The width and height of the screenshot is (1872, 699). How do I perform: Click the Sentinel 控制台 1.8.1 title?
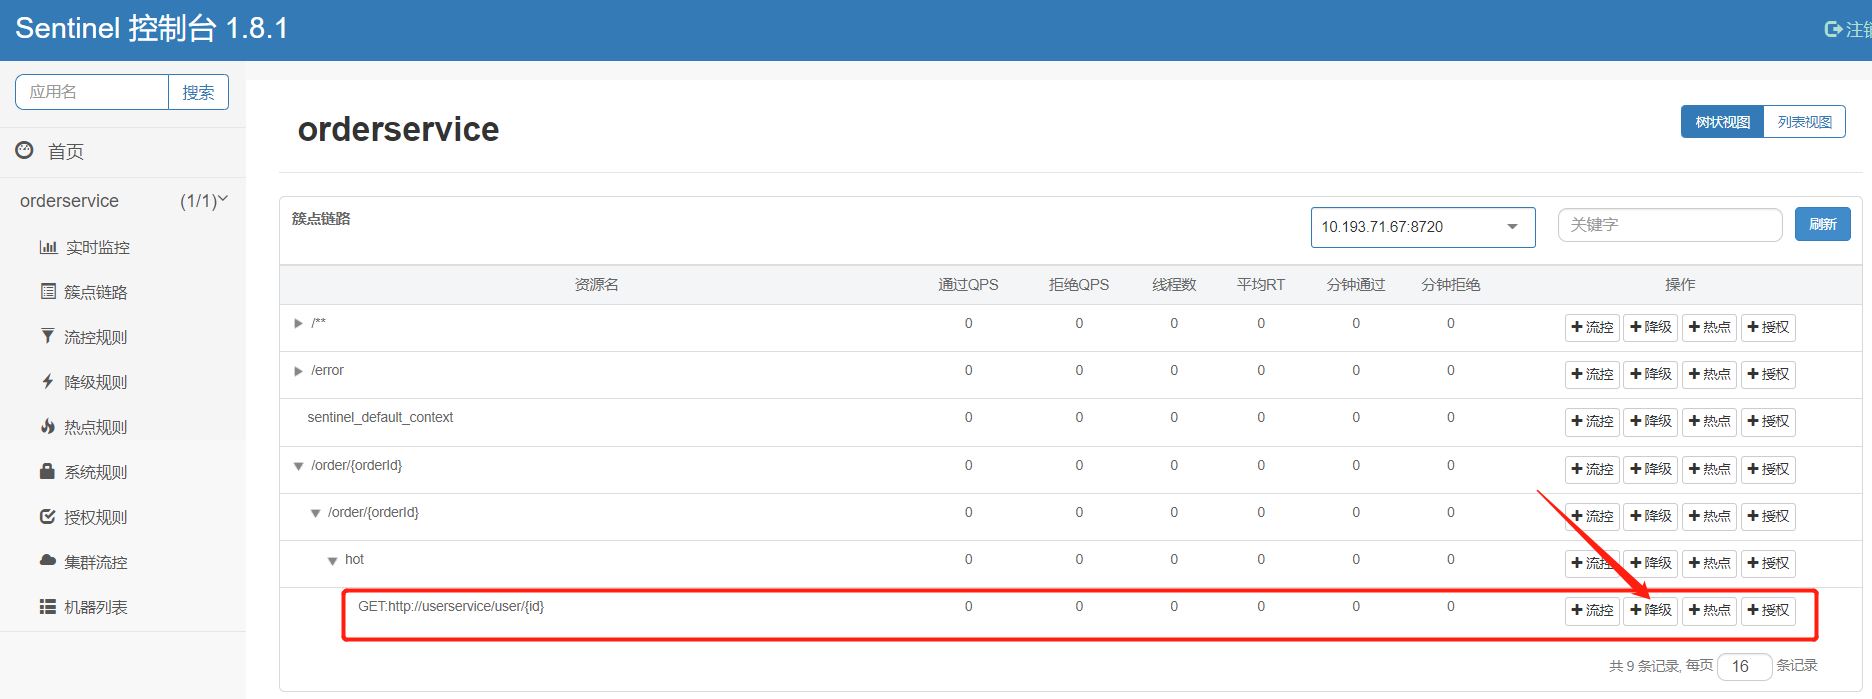(152, 28)
